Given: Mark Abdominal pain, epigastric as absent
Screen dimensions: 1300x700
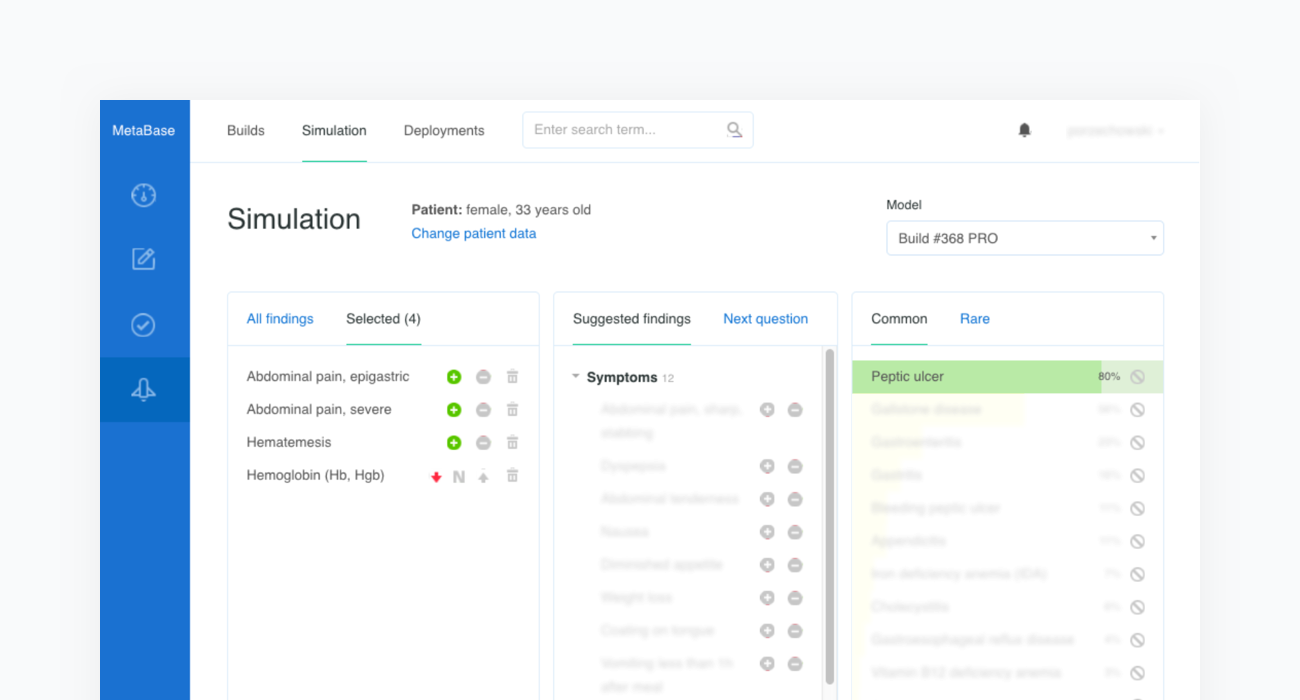Looking at the screenshot, I should pyautogui.click(x=483, y=377).
